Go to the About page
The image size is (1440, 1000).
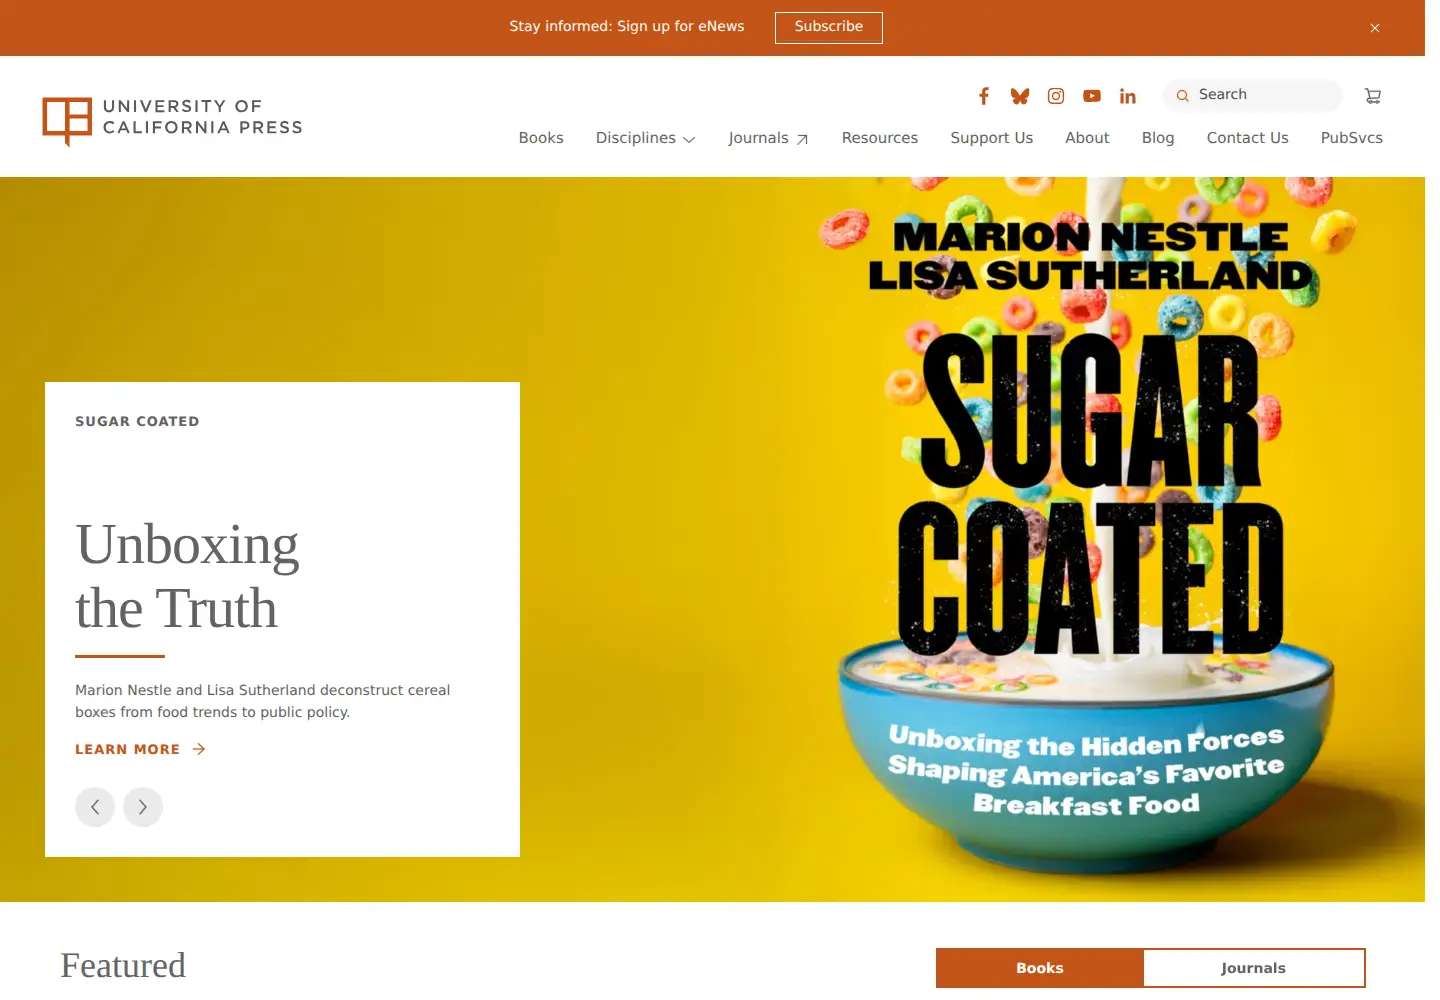coord(1087,138)
